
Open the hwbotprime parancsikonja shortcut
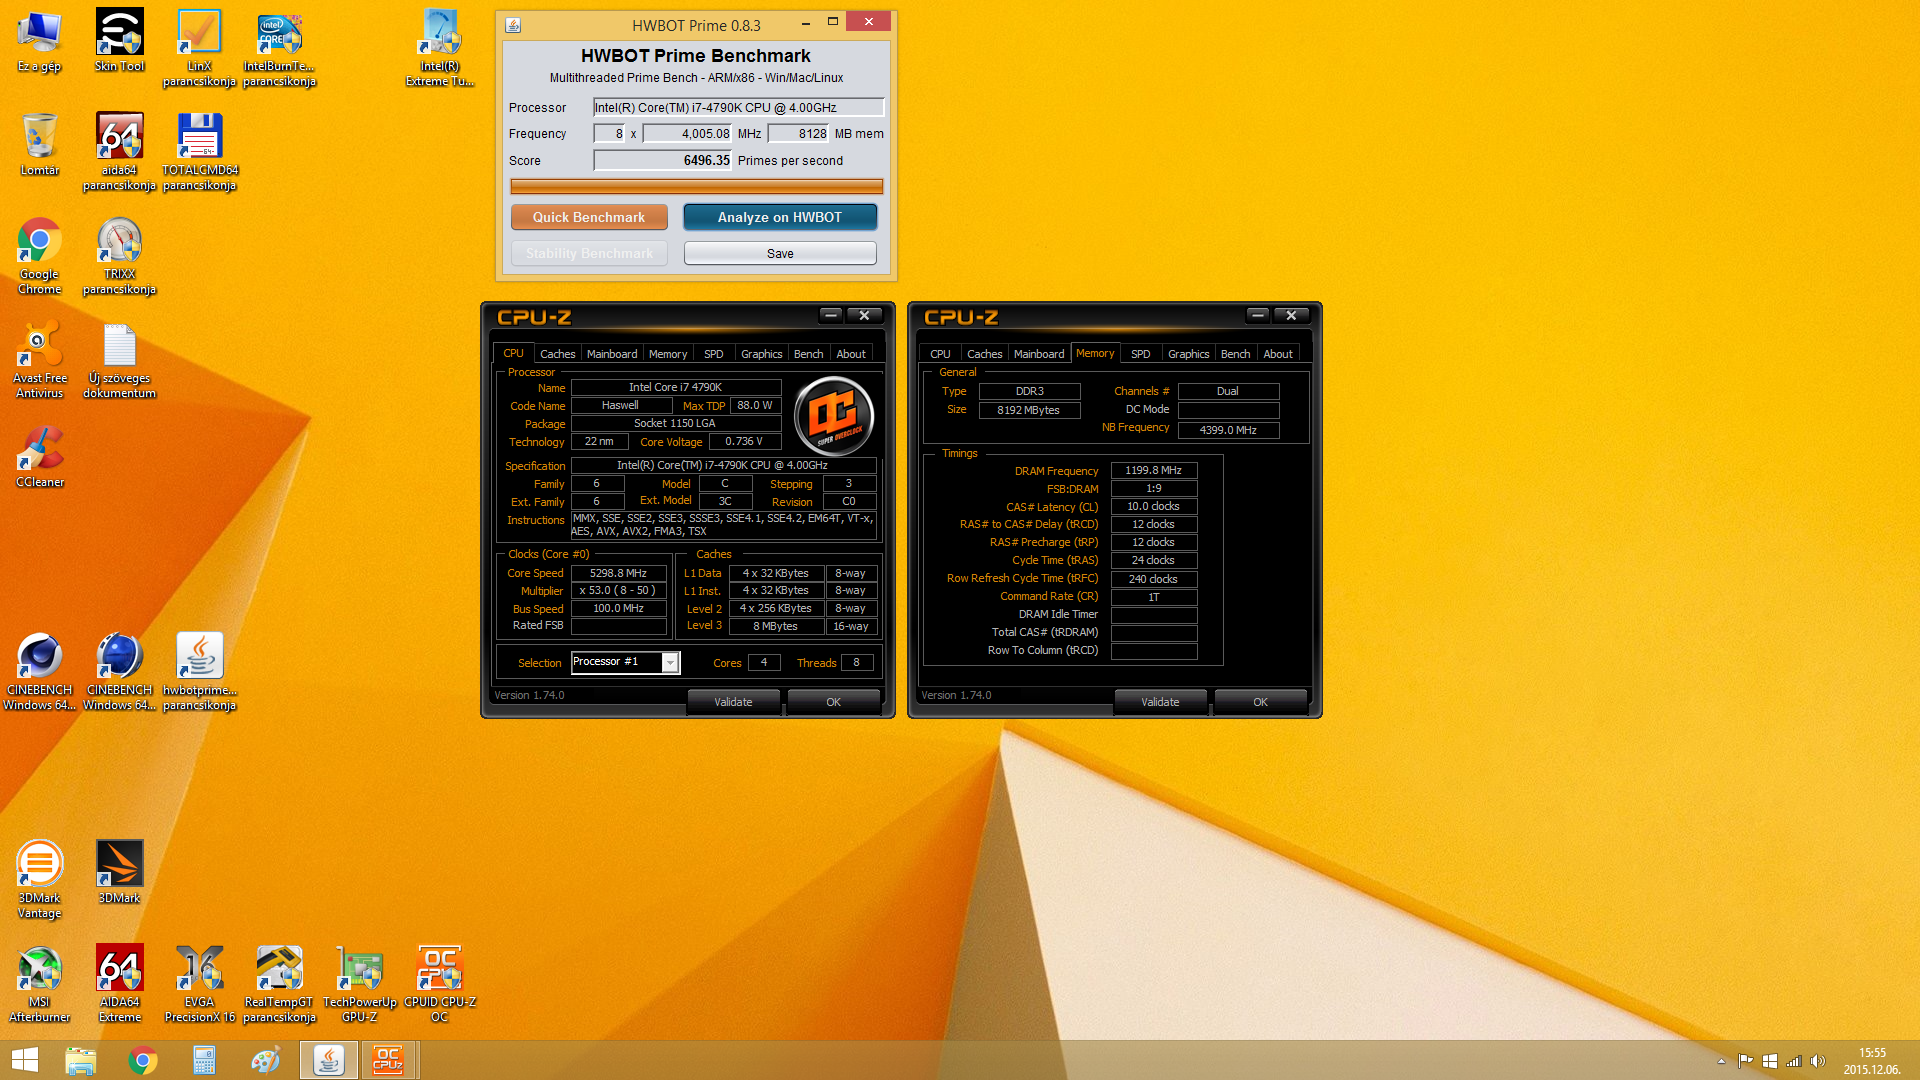(199, 671)
